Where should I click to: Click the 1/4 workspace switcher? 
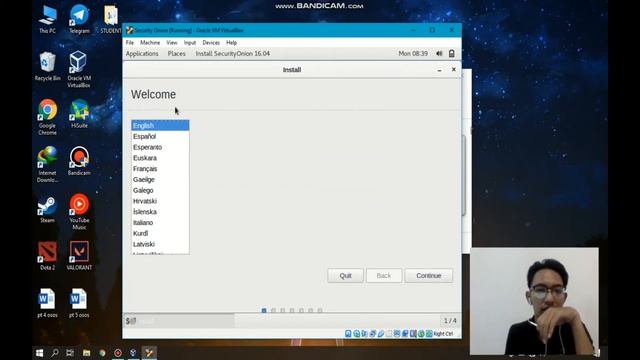coord(450,321)
